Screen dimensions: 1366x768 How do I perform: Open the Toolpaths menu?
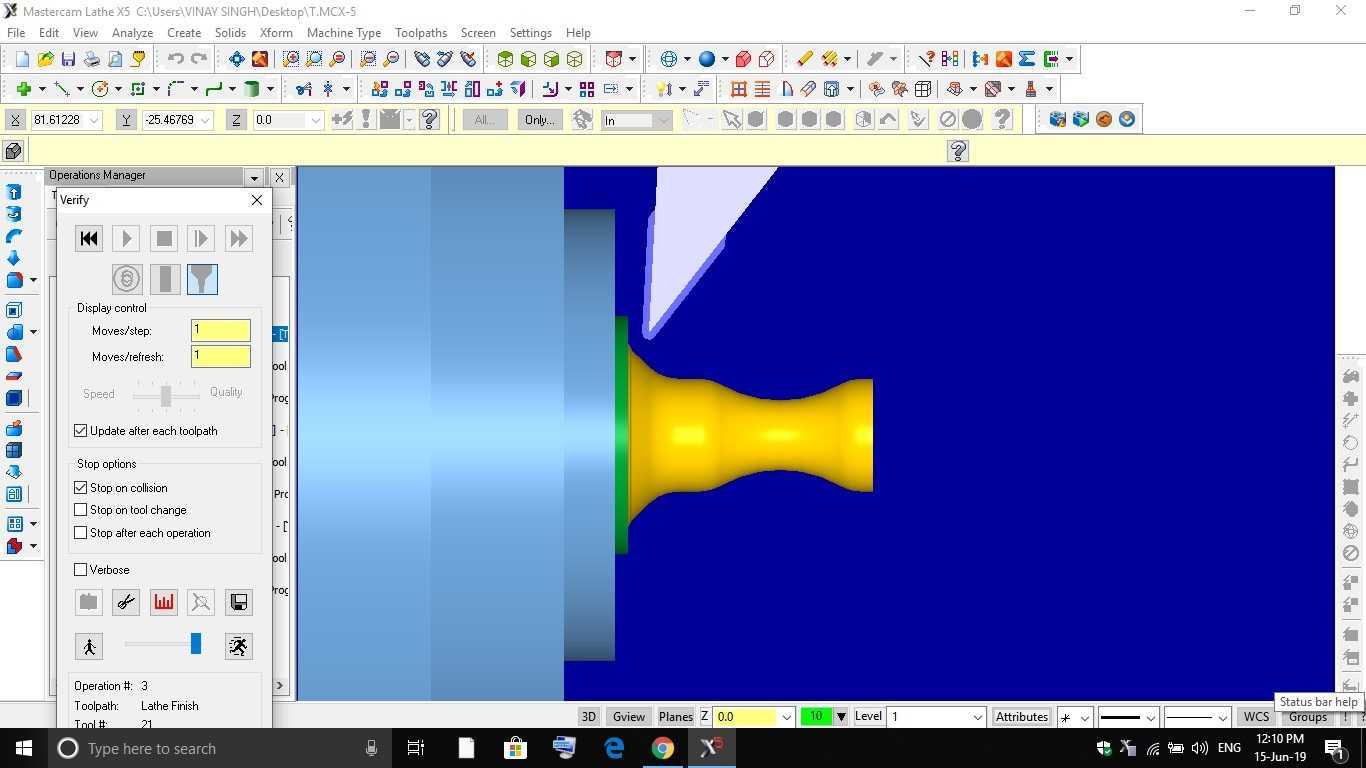point(421,33)
